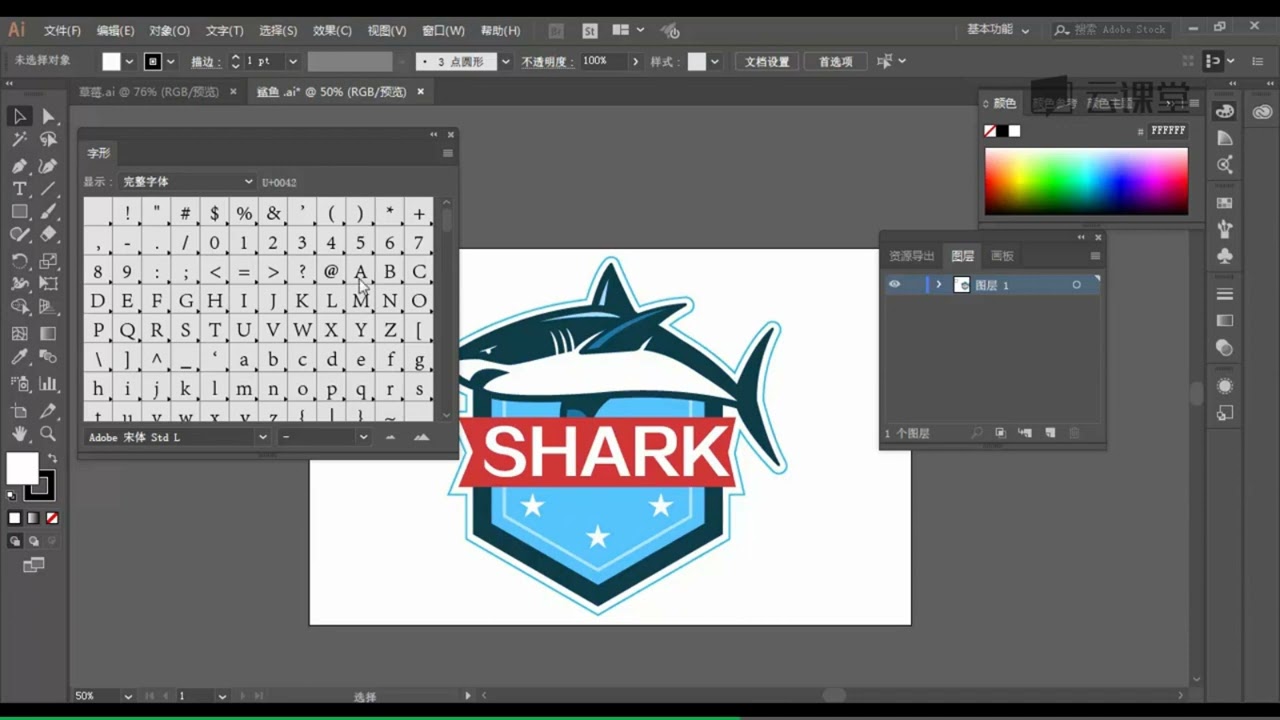Select the Direct Selection tool
This screenshot has height=720, width=1280.
click(x=48, y=116)
